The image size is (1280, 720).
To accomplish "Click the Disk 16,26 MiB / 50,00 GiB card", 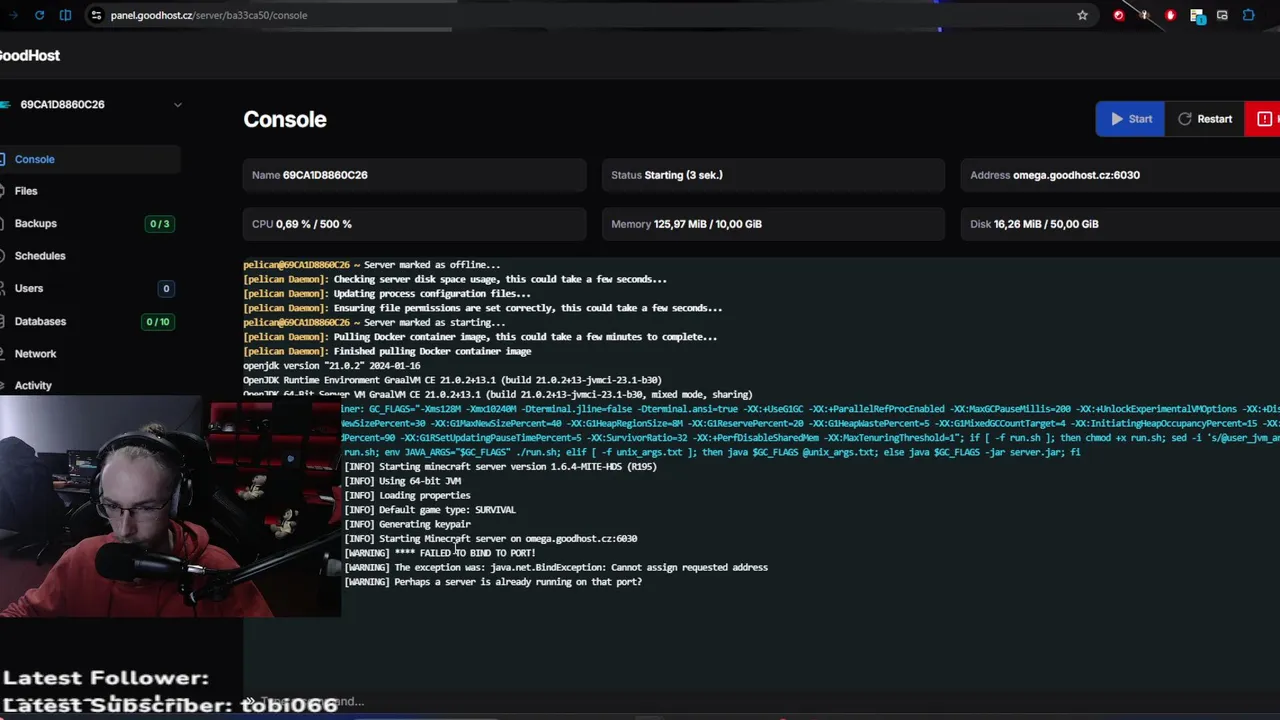I will [1120, 224].
